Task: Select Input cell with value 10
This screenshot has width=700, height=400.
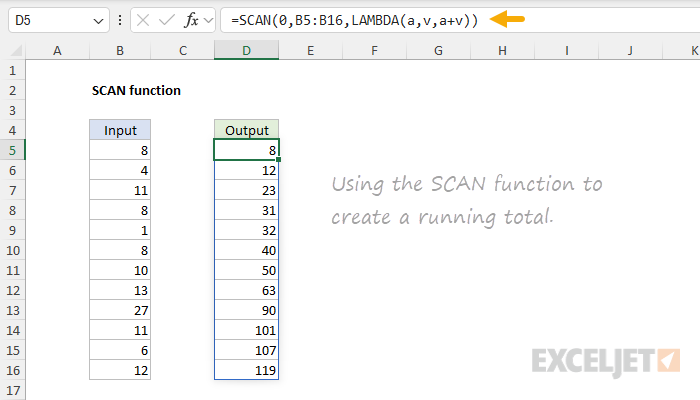Action: click(x=120, y=270)
